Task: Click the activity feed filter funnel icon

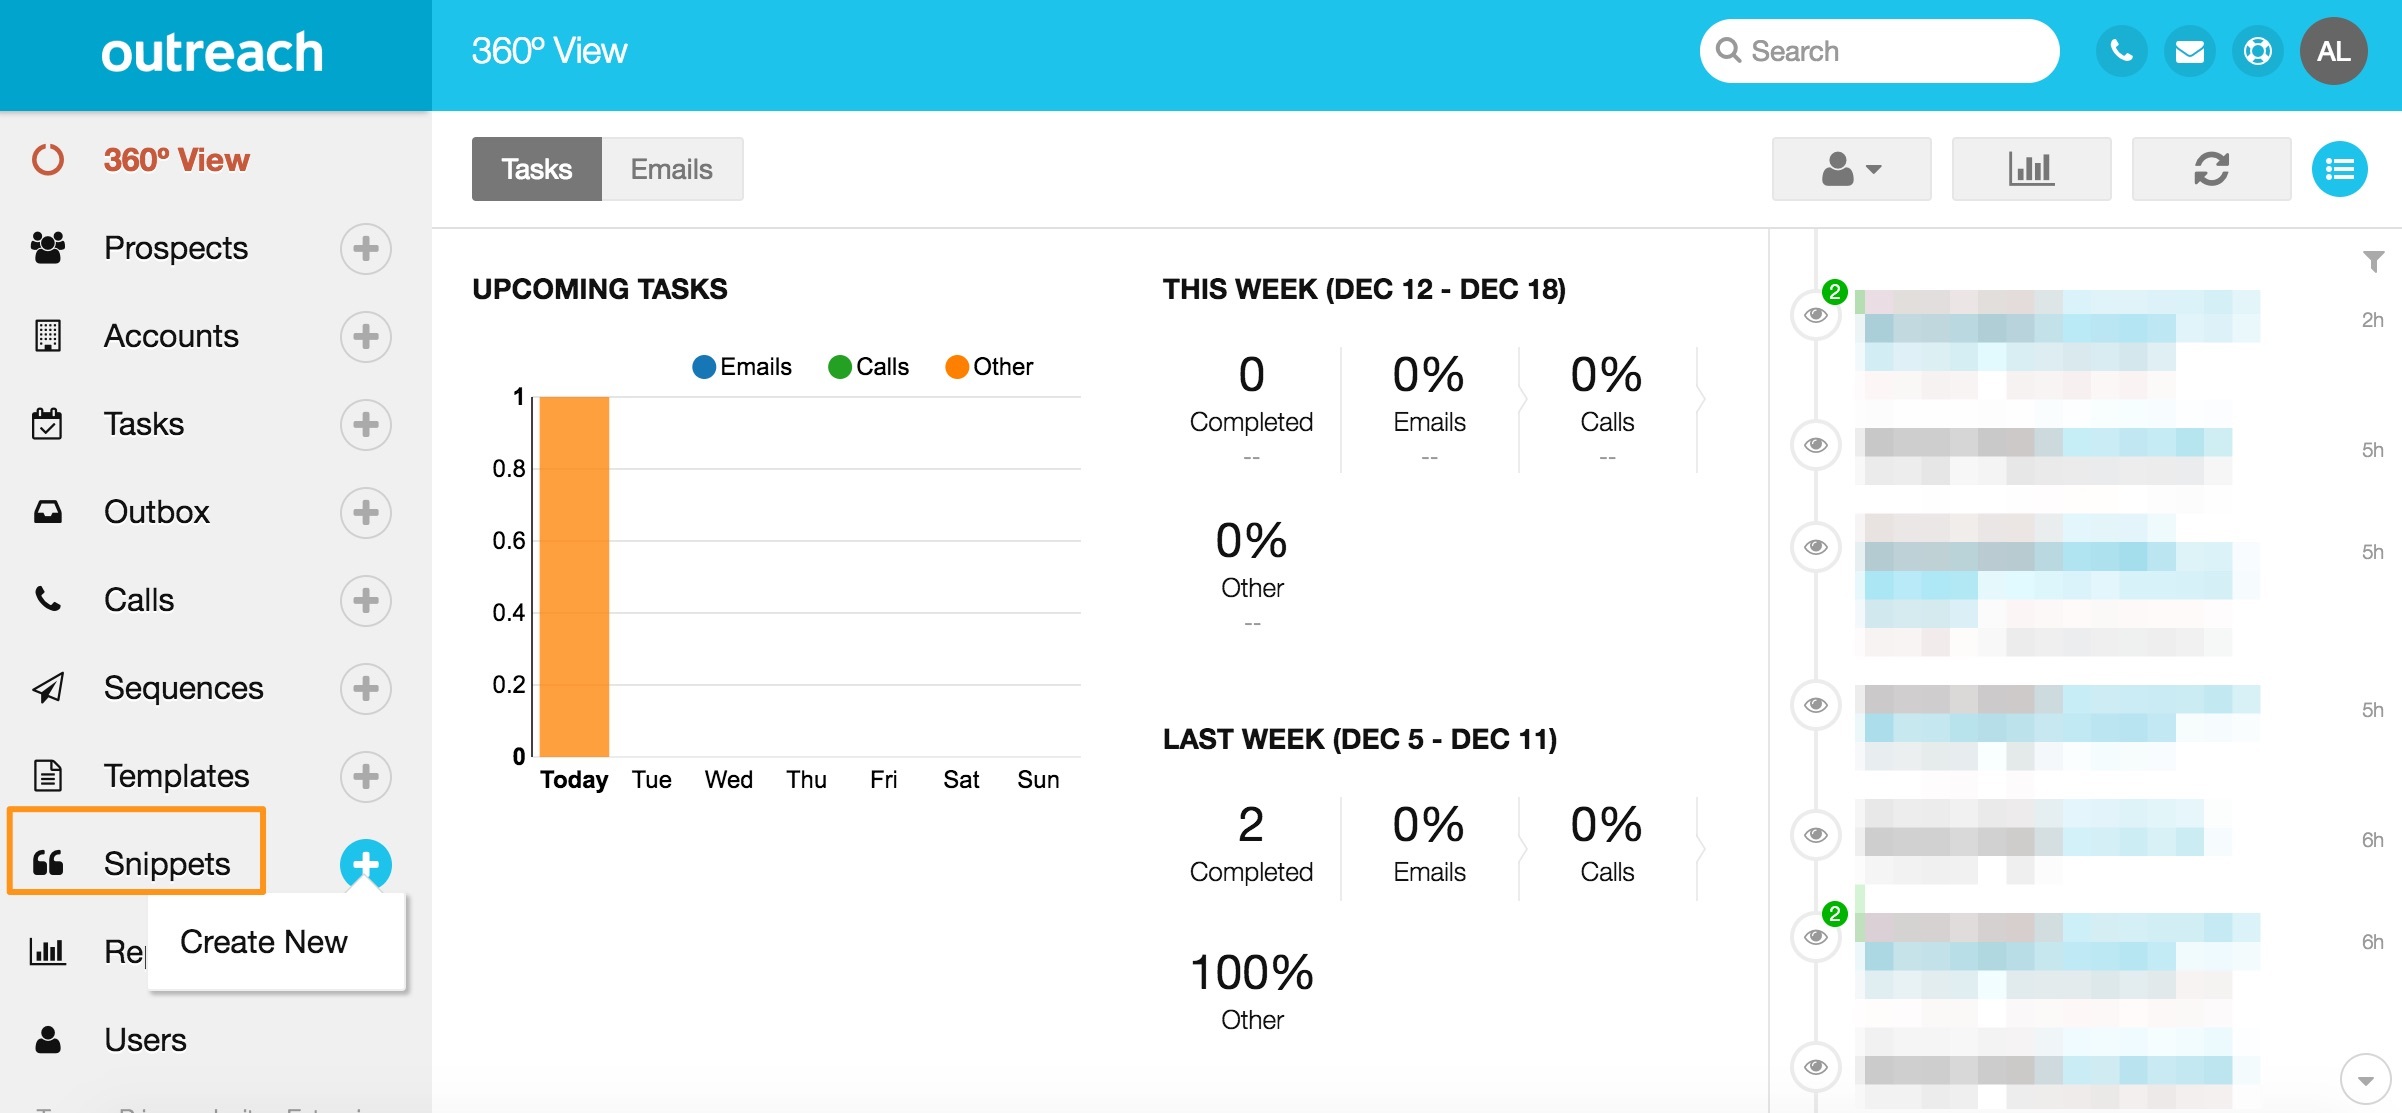Action: tap(2373, 261)
